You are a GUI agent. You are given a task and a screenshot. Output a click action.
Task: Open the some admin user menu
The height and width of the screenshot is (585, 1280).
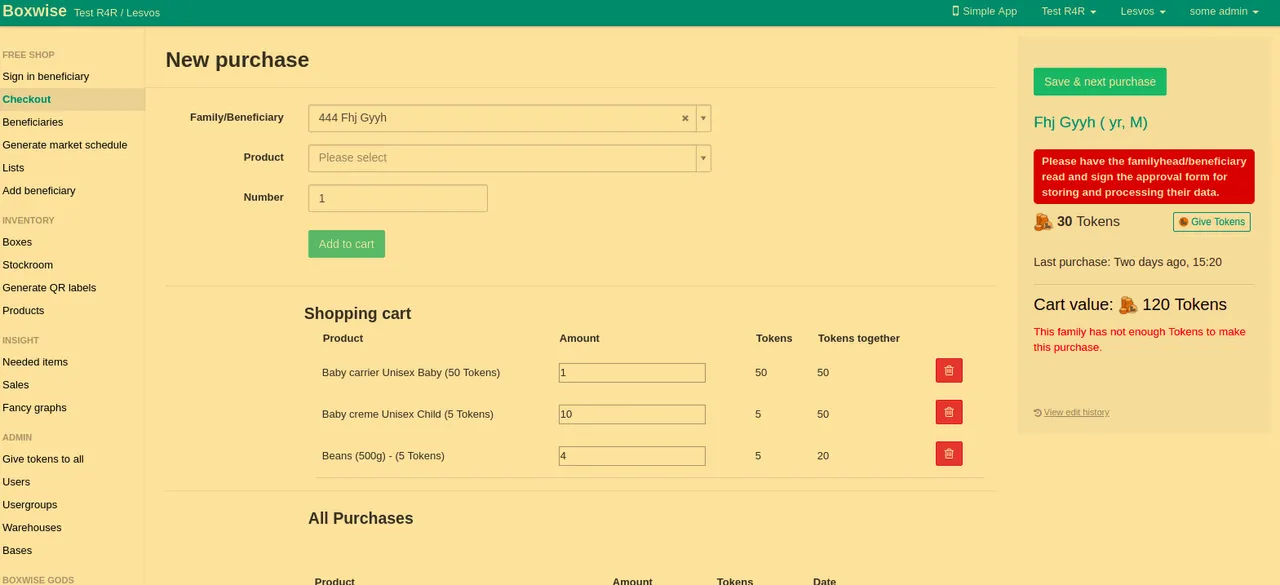[x=1225, y=12]
